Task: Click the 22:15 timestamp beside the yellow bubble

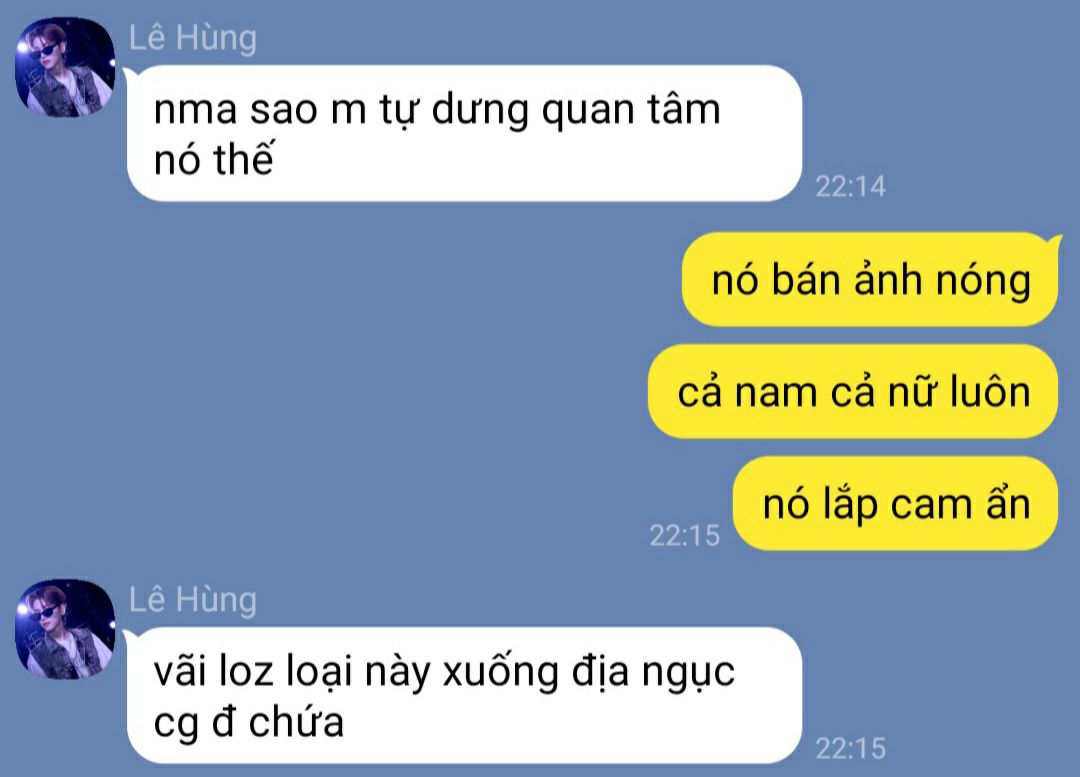Action: tap(685, 535)
